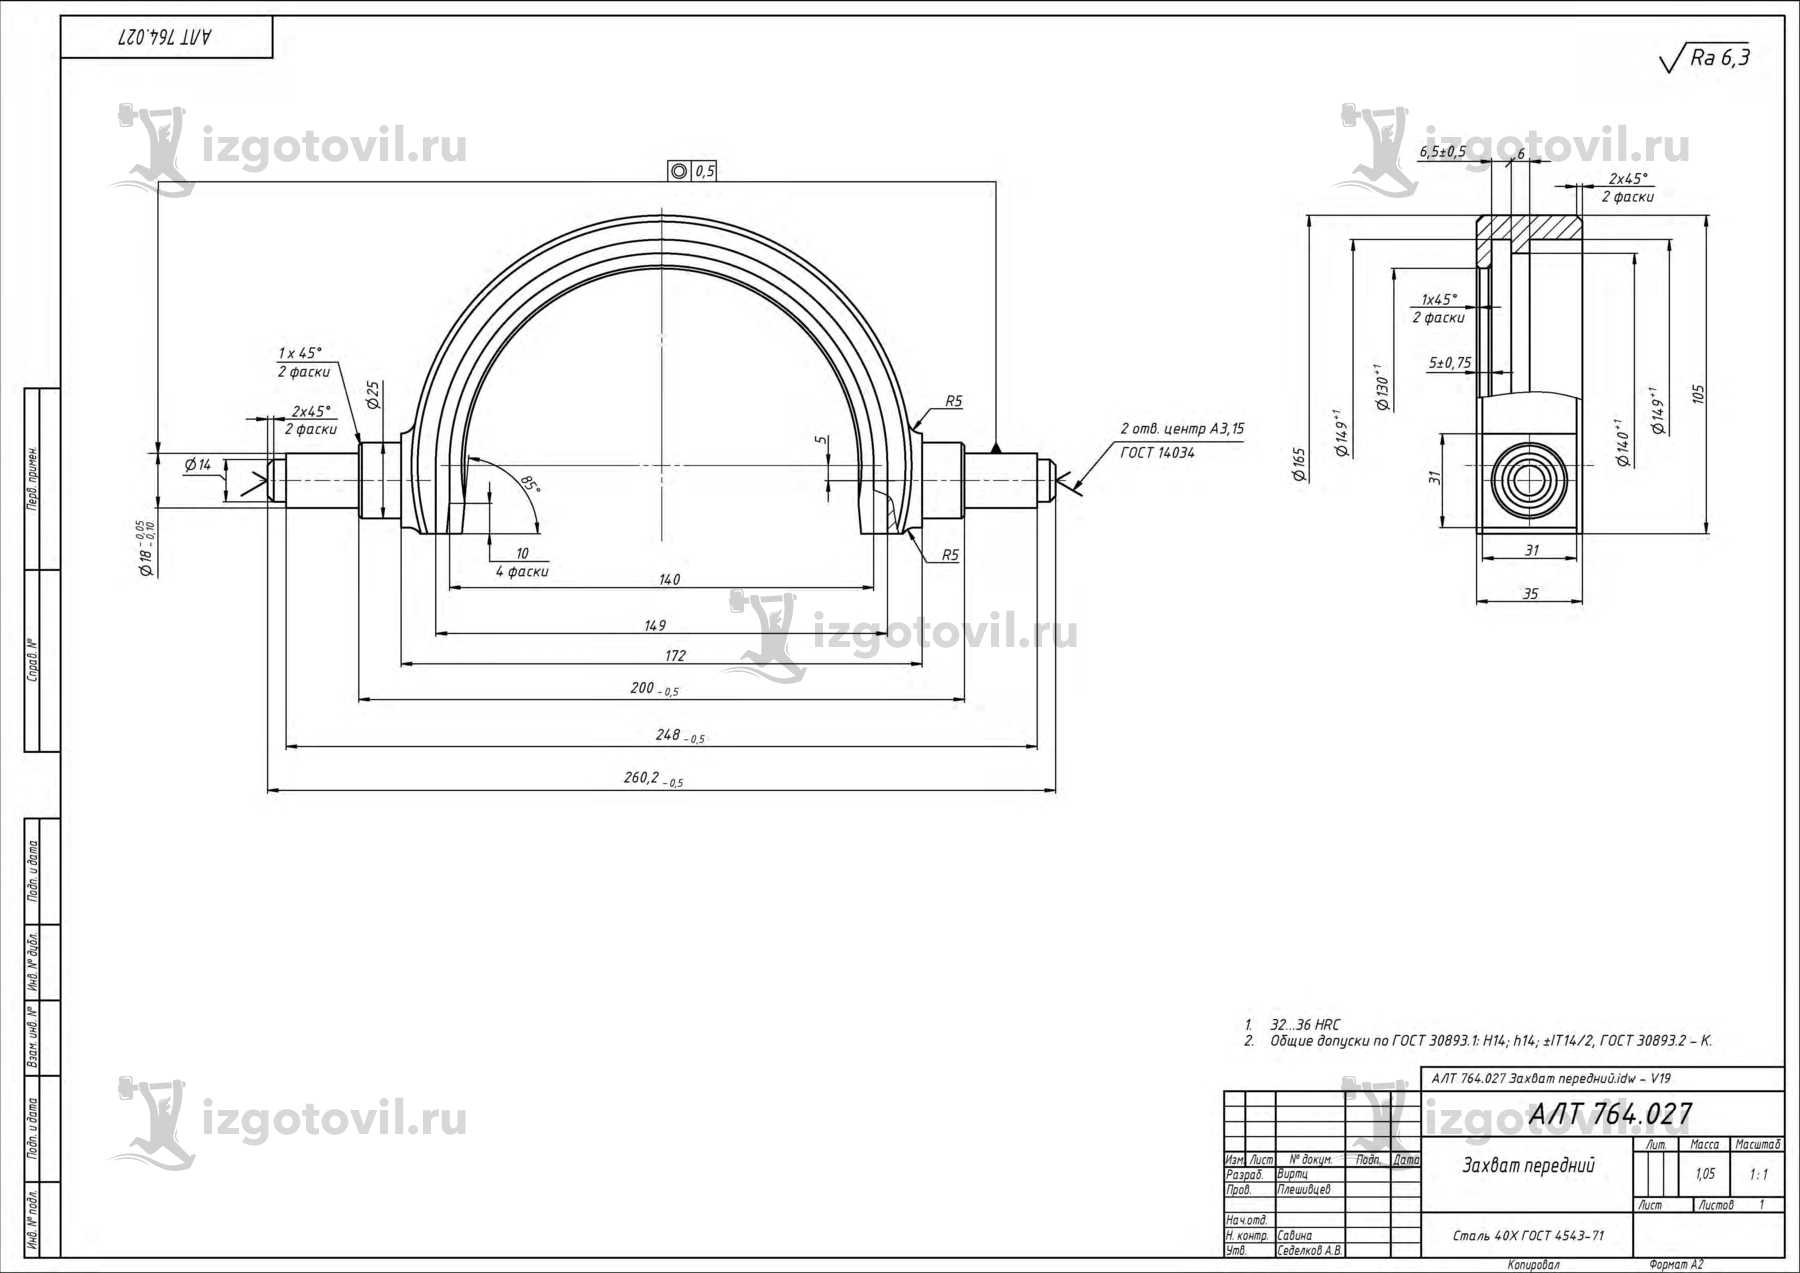Select note 2 about Общие допуски по ГОСТ 30893.1
This screenshot has height=1273, width=1800.
click(1478, 1040)
